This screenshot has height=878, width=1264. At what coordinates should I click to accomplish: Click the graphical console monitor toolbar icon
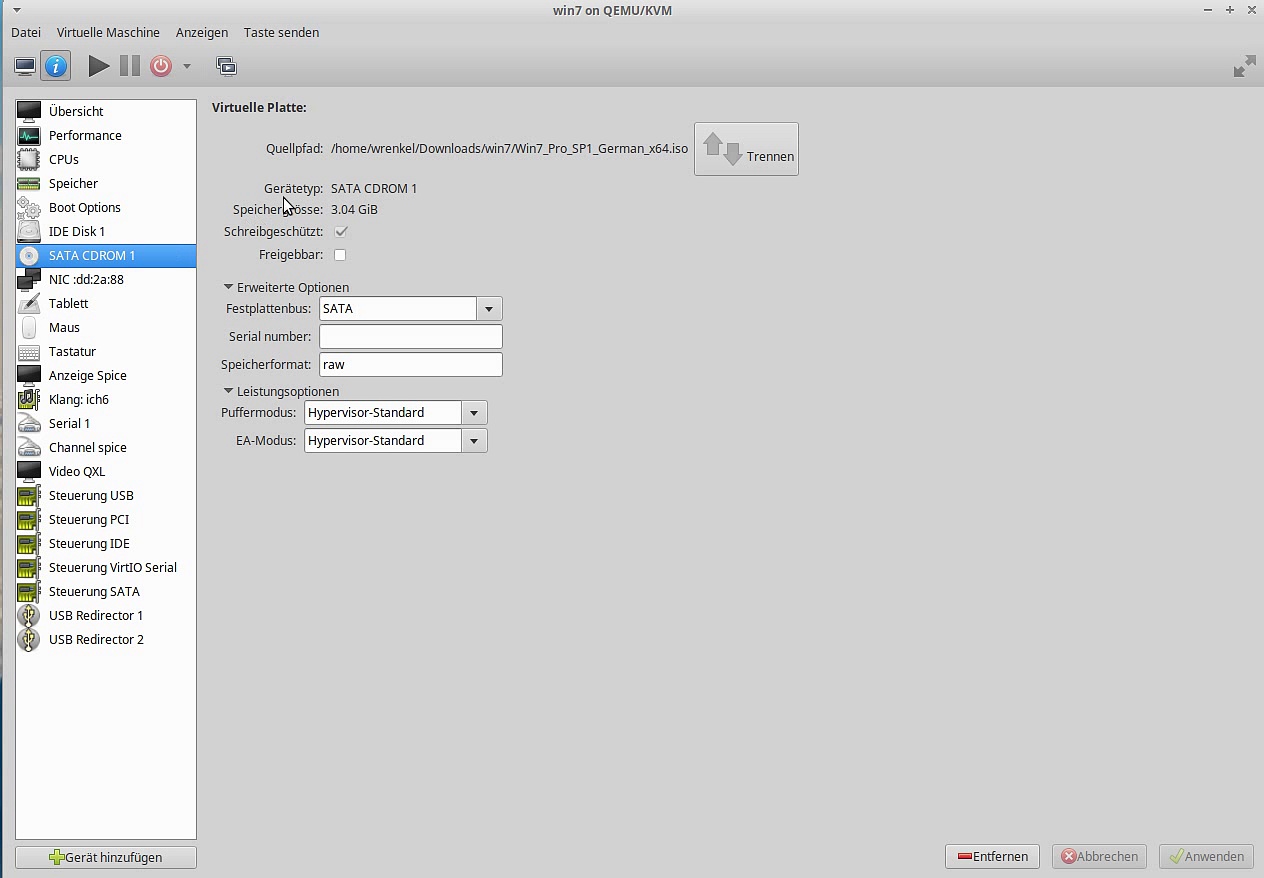[25, 66]
